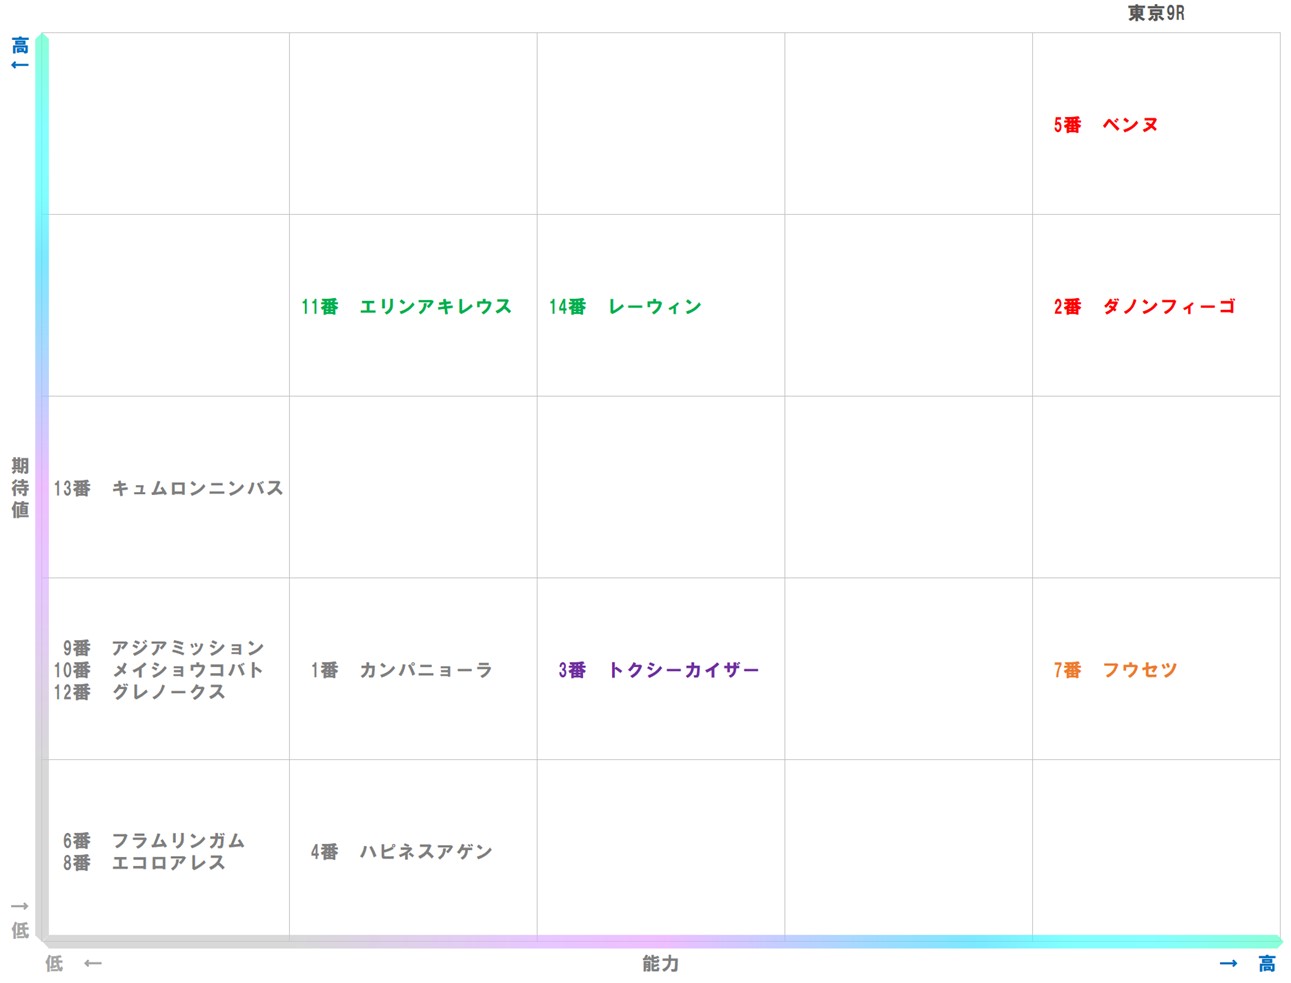
Task: Click the 12番 グレノークス entry
Action: click(155, 692)
